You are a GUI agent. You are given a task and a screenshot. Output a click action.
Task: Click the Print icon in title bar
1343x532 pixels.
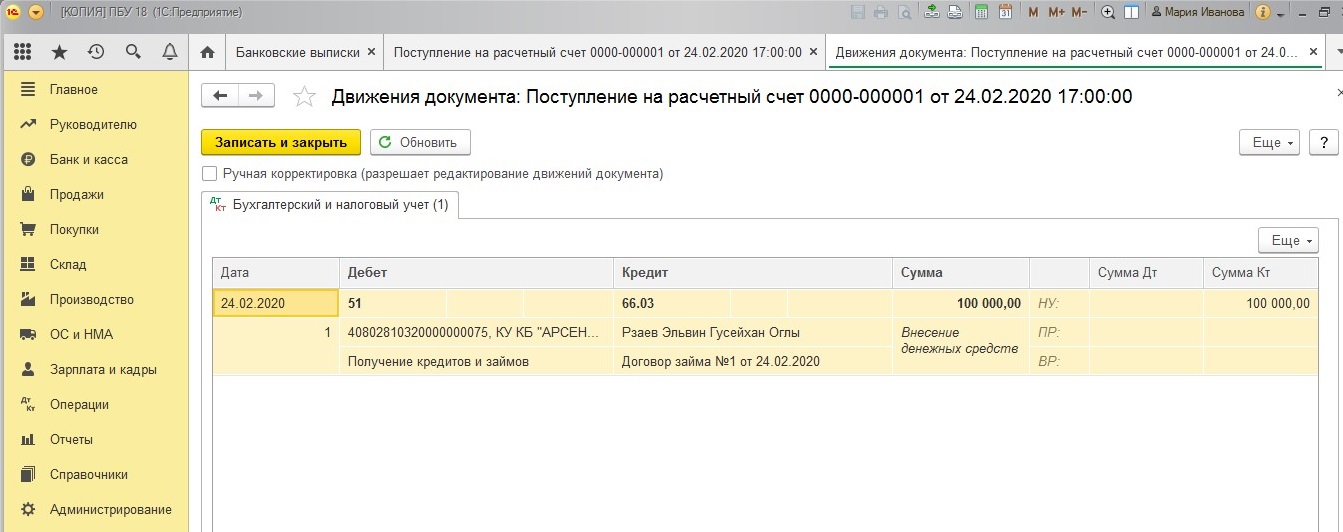pyautogui.click(x=881, y=12)
